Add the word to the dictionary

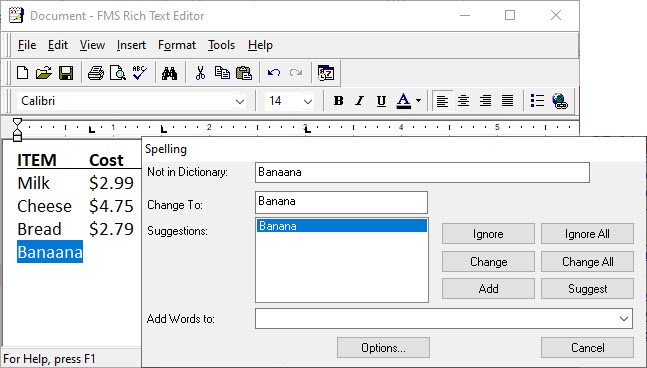click(488, 288)
